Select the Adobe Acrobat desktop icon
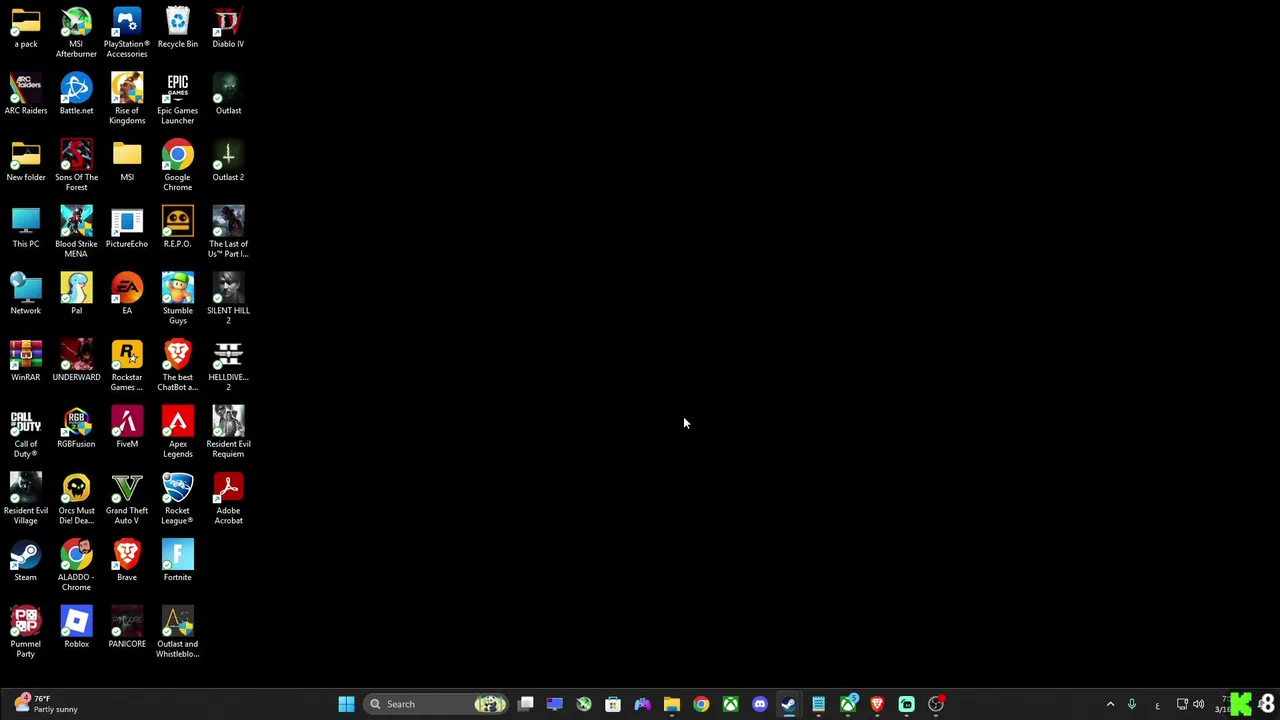 228,500
